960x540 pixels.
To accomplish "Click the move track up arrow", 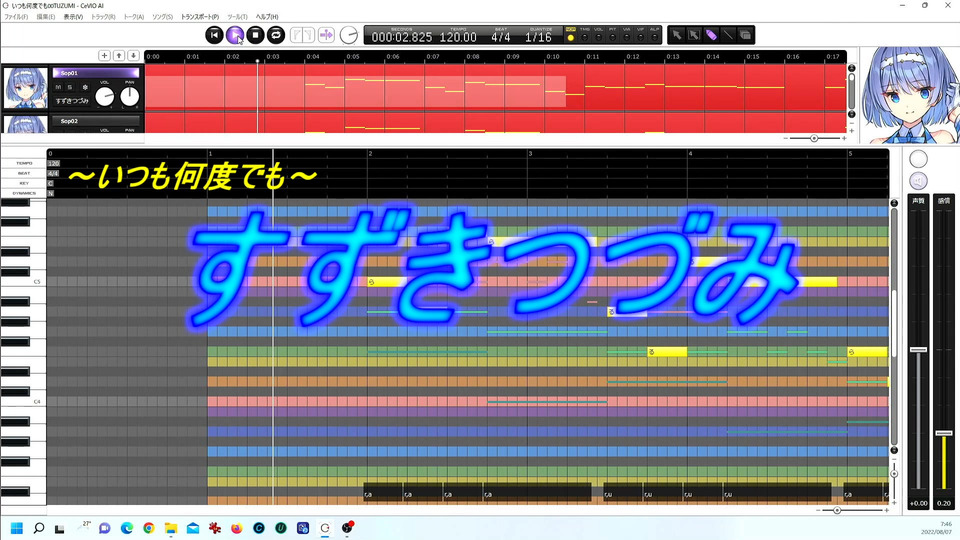I will (119, 56).
